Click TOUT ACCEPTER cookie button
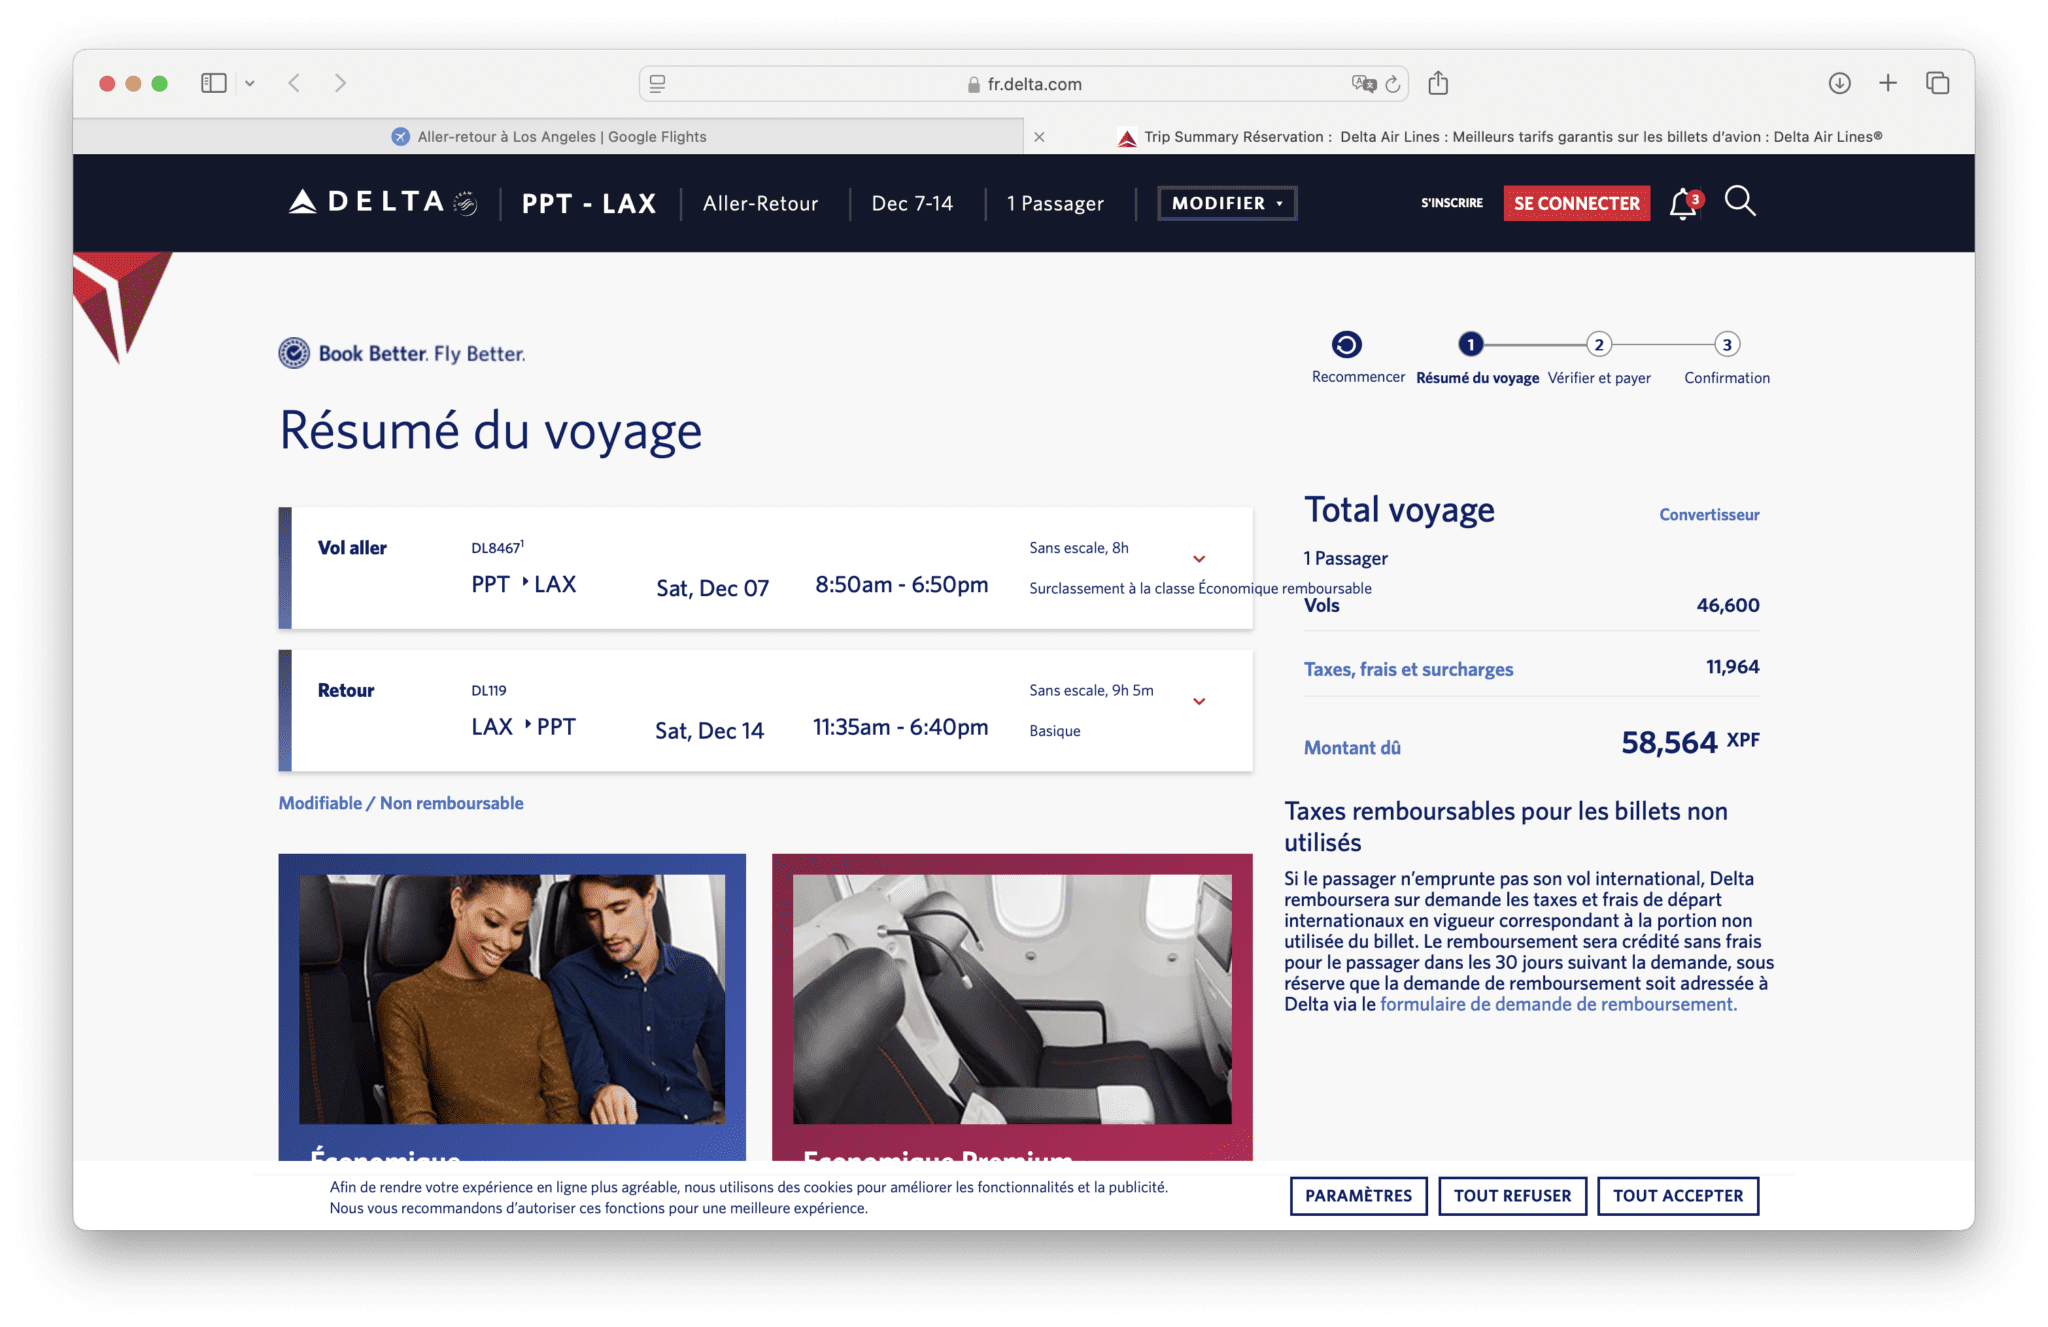 (x=1678, y=1196)
